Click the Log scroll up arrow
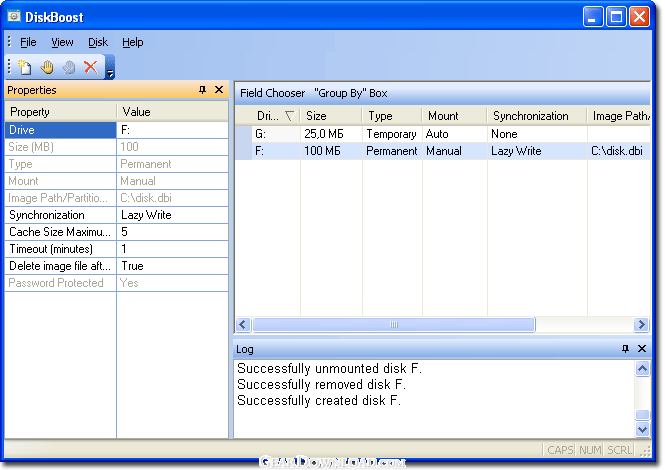The image size is (665, 470). pos(643,369)
